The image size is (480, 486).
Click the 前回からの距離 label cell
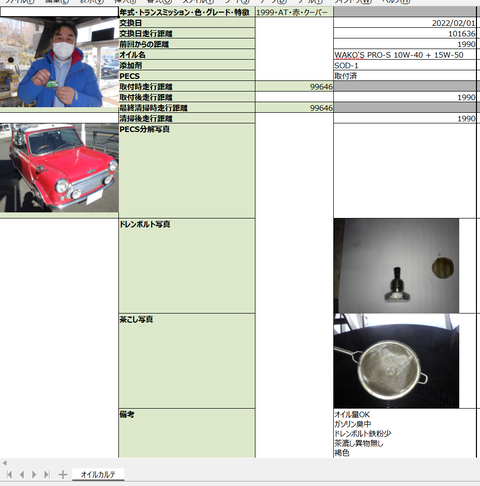point(187,44)
